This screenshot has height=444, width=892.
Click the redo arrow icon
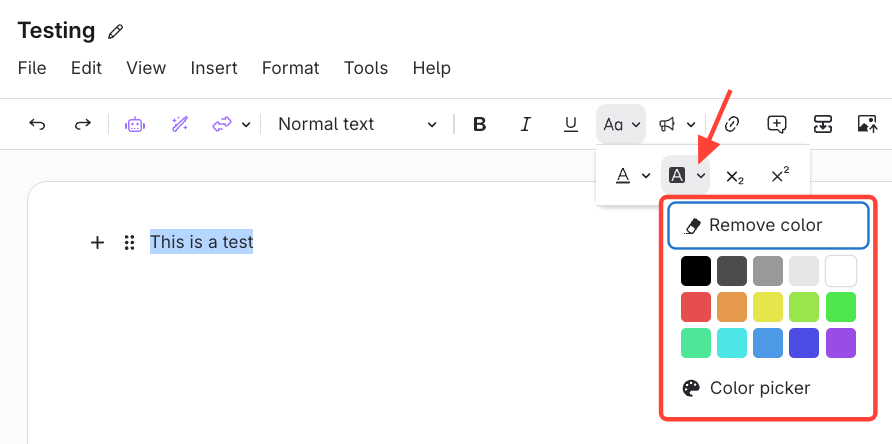(83, 124)
